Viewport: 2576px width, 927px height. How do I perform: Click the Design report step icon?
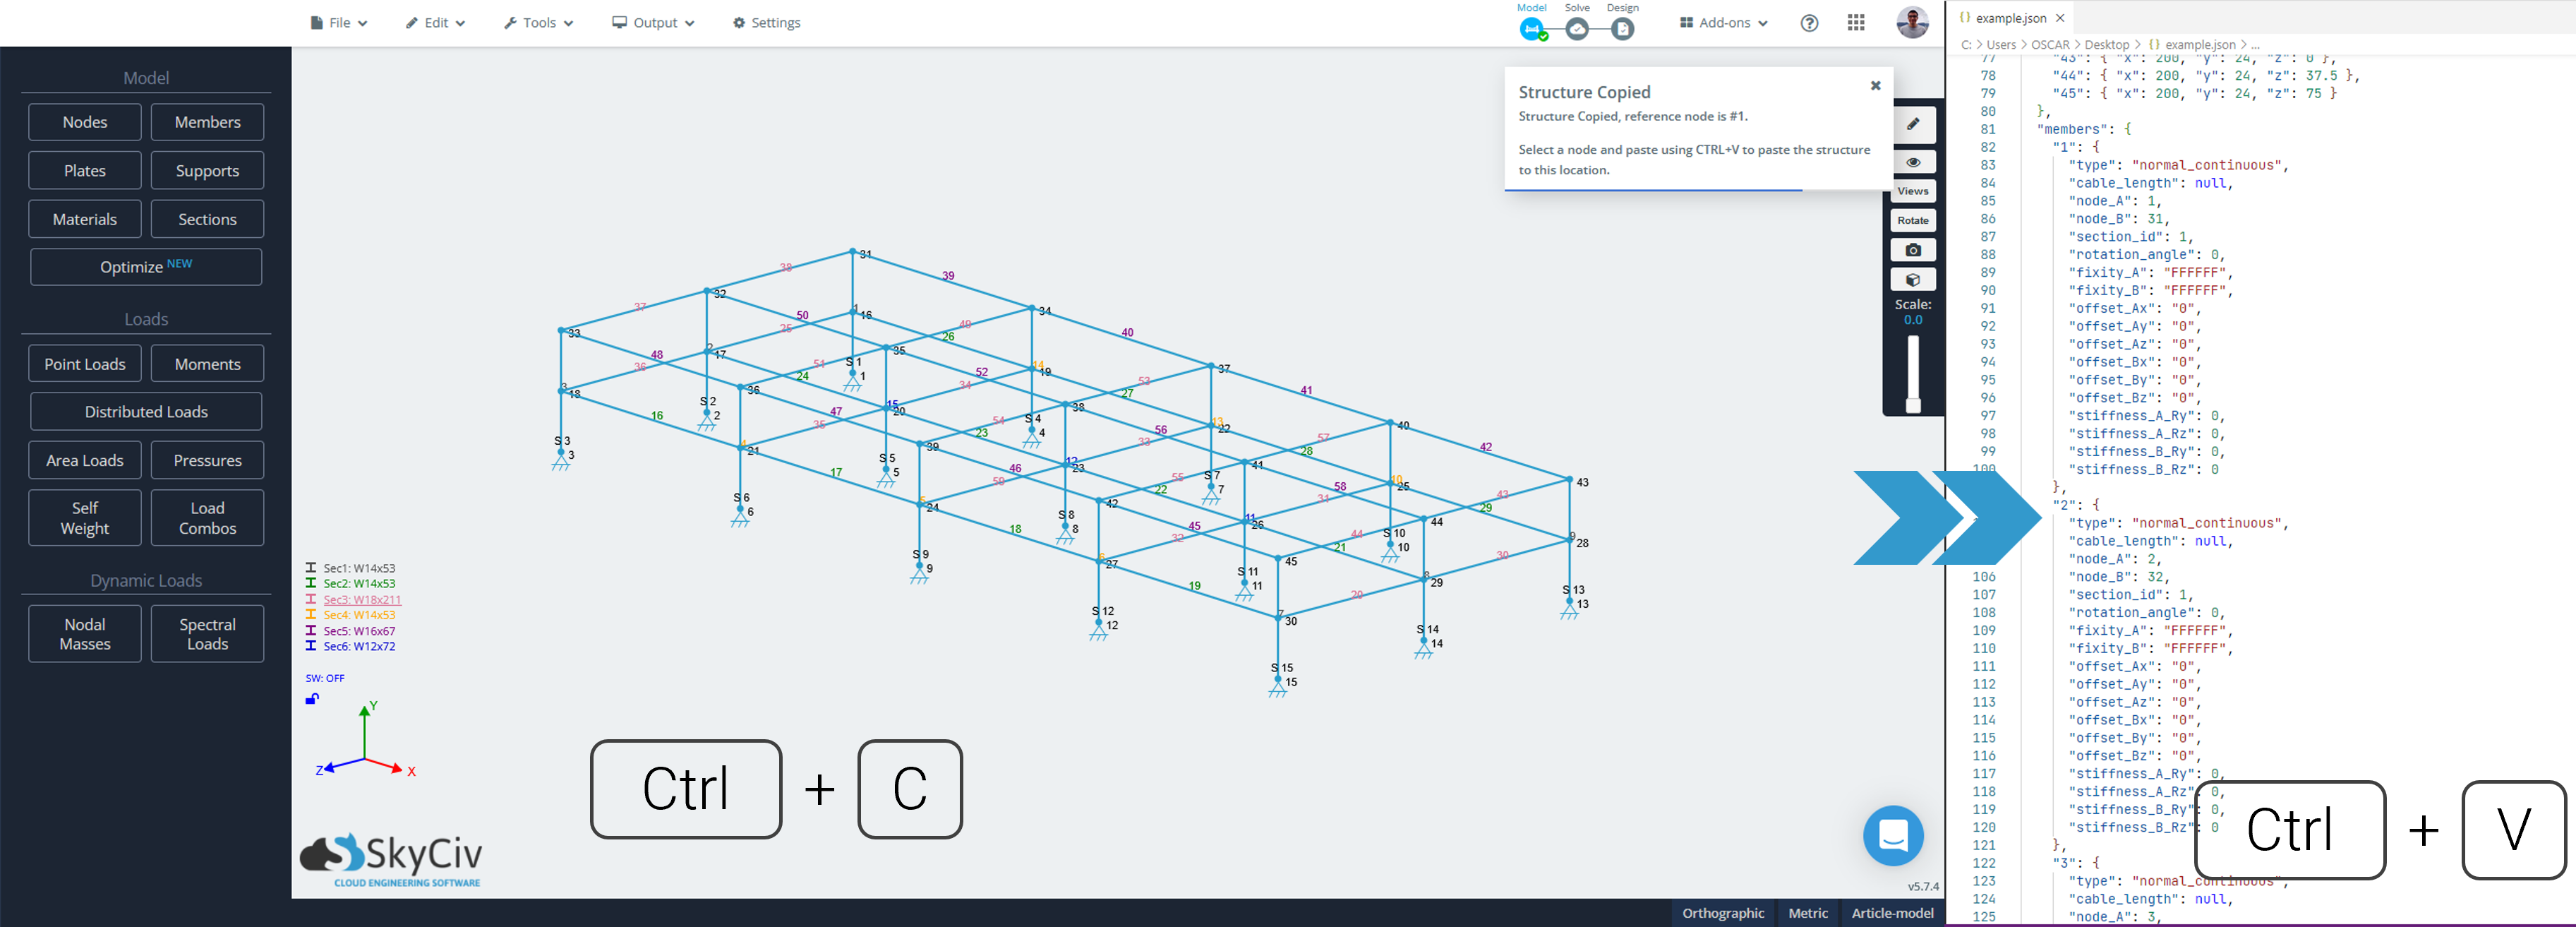coord(1622,29)
